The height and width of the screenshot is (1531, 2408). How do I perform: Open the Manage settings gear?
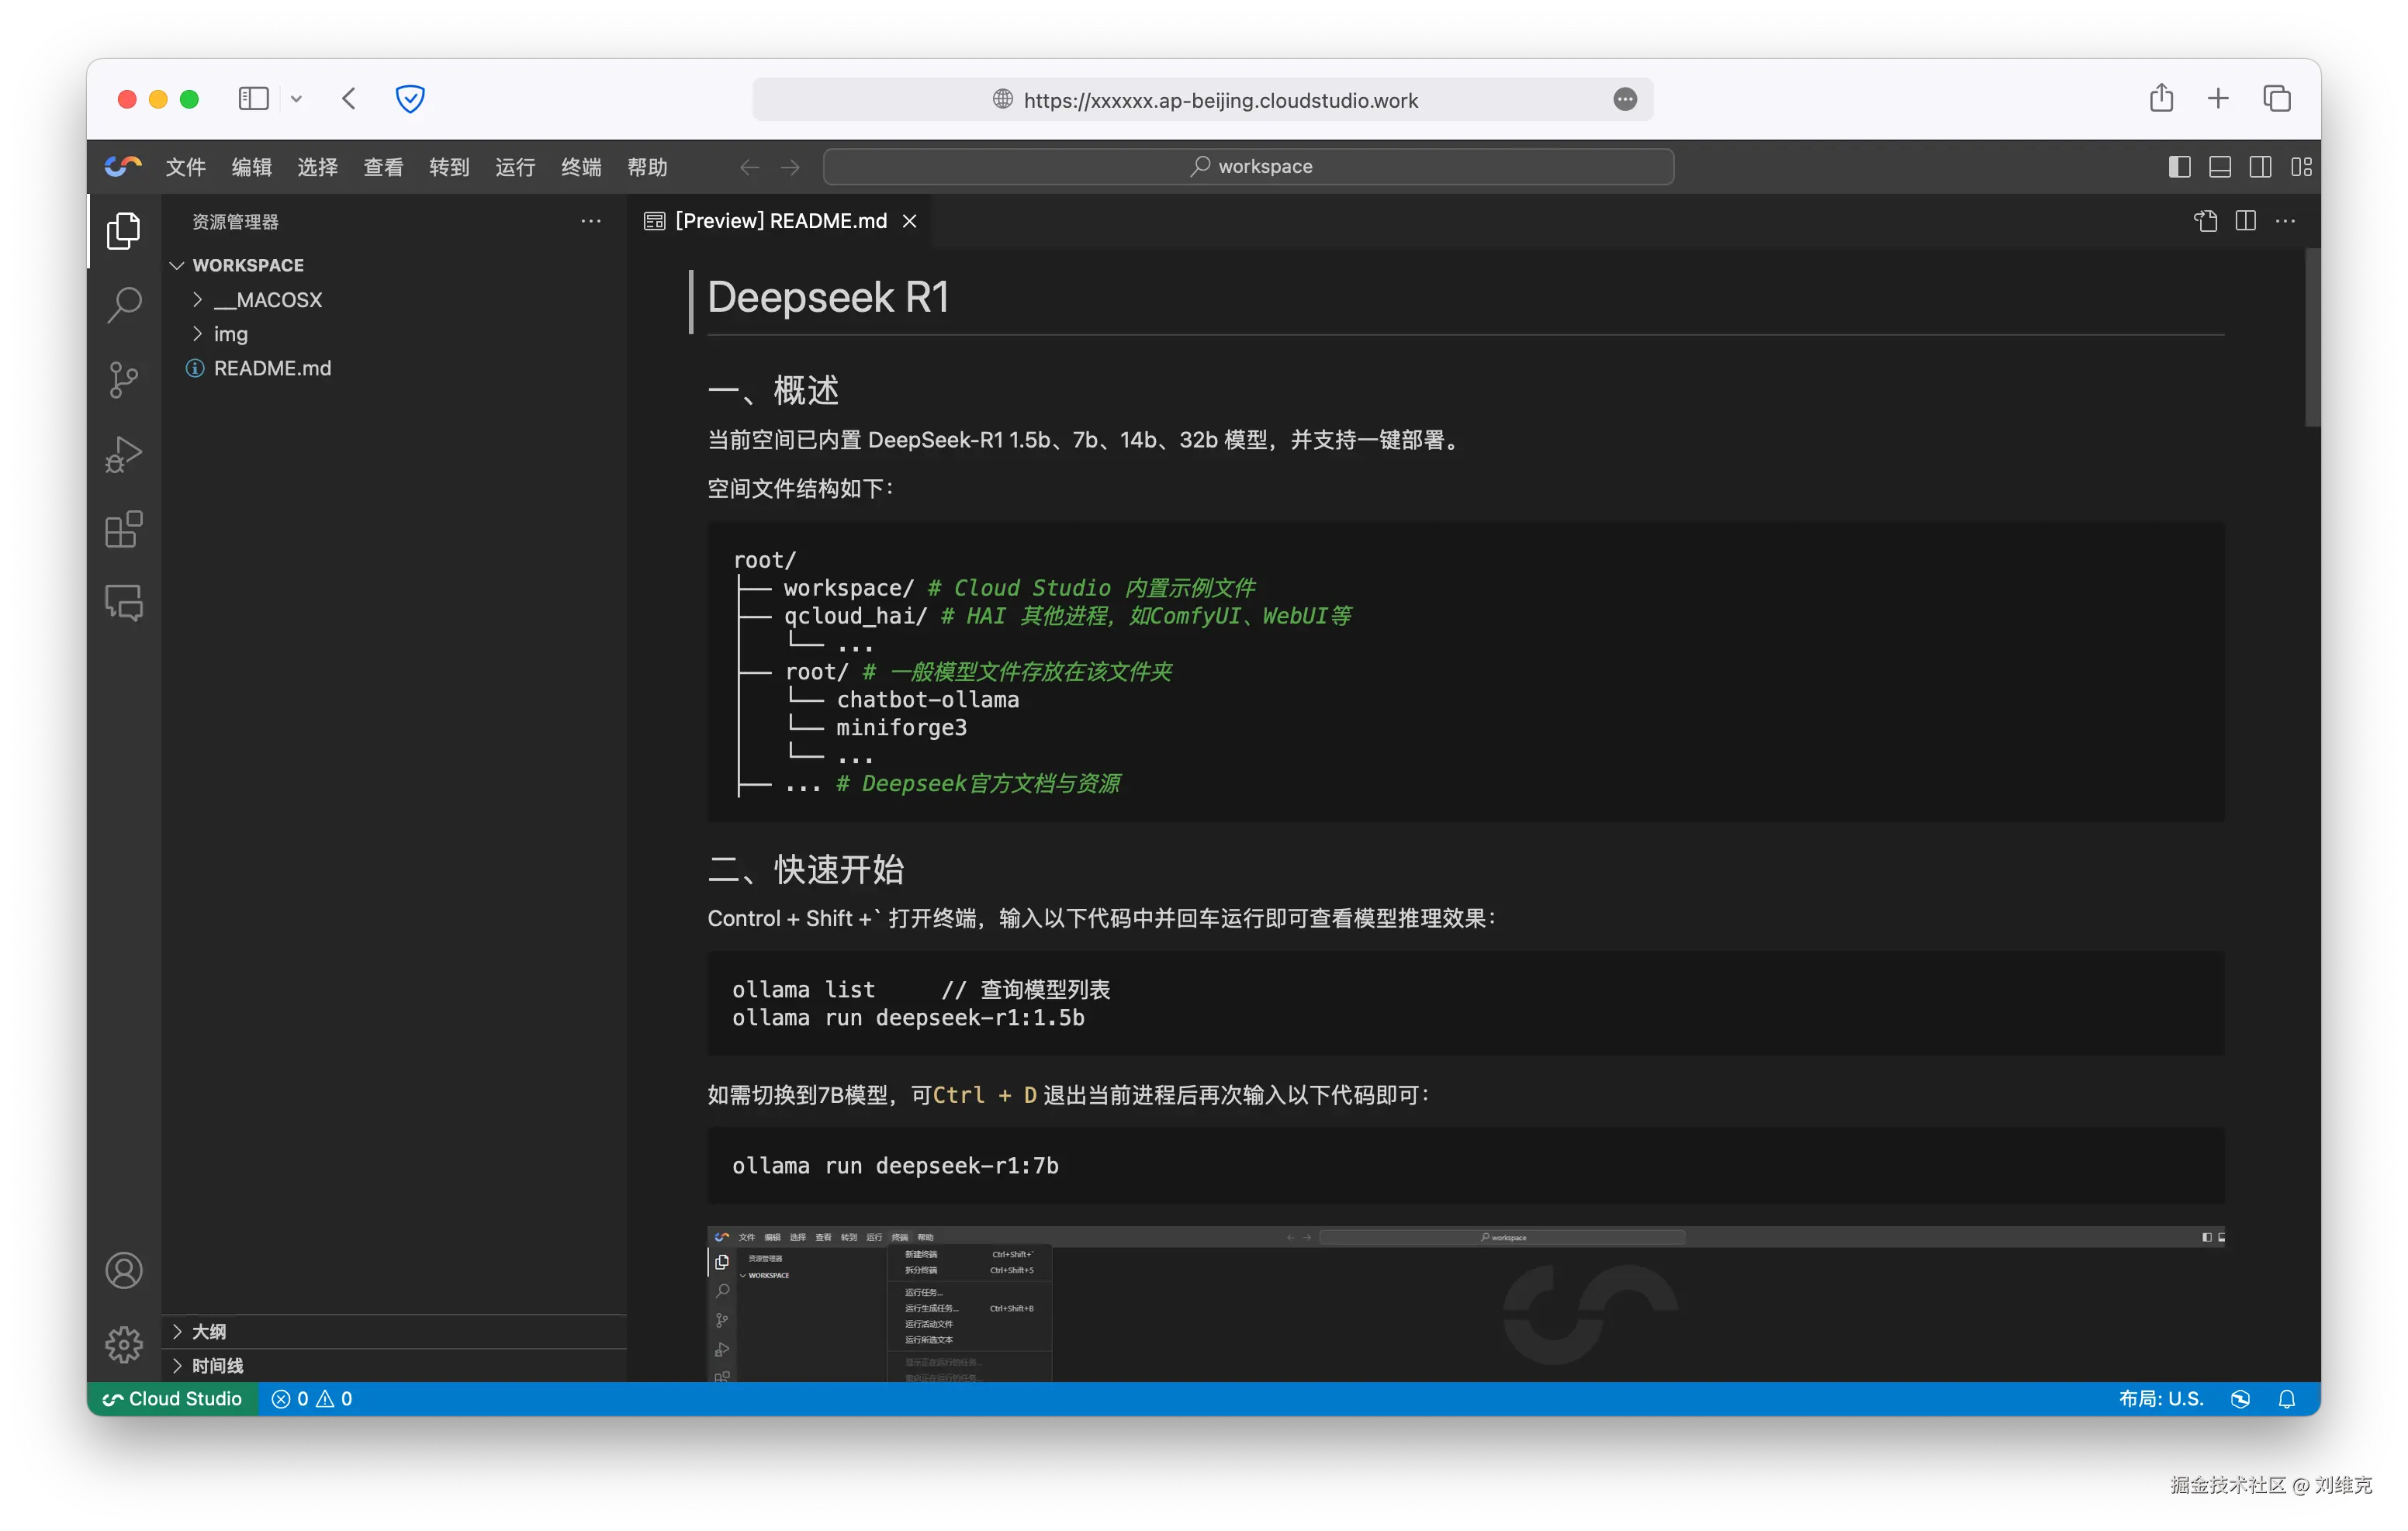click(124, 1345)
